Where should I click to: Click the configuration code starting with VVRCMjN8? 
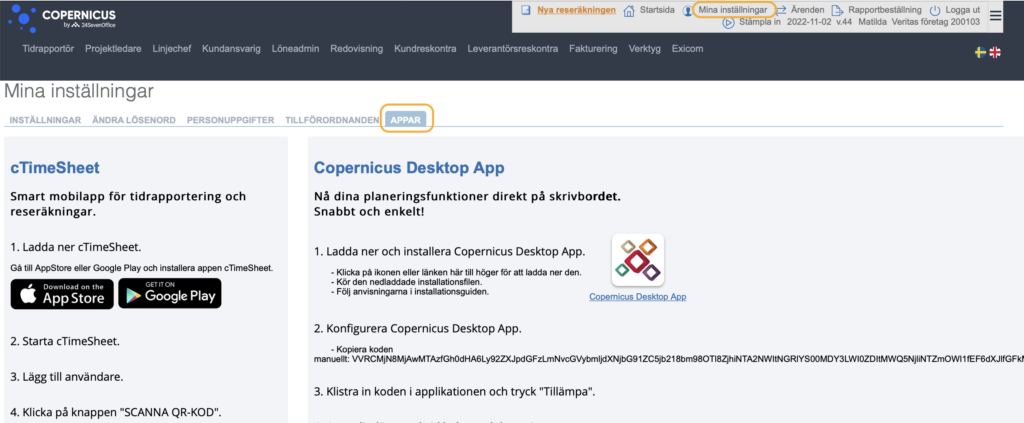(688, 358)
